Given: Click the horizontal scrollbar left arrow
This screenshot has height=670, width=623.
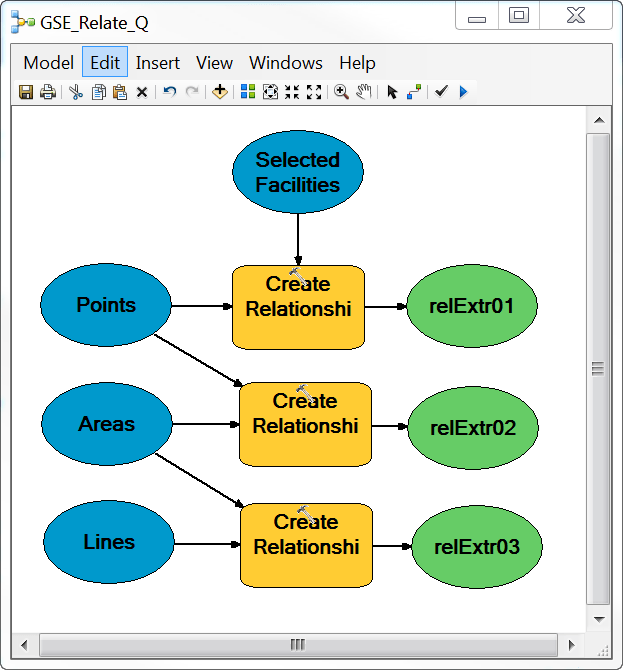Looking at the screenshot, I should coord(24,645).
